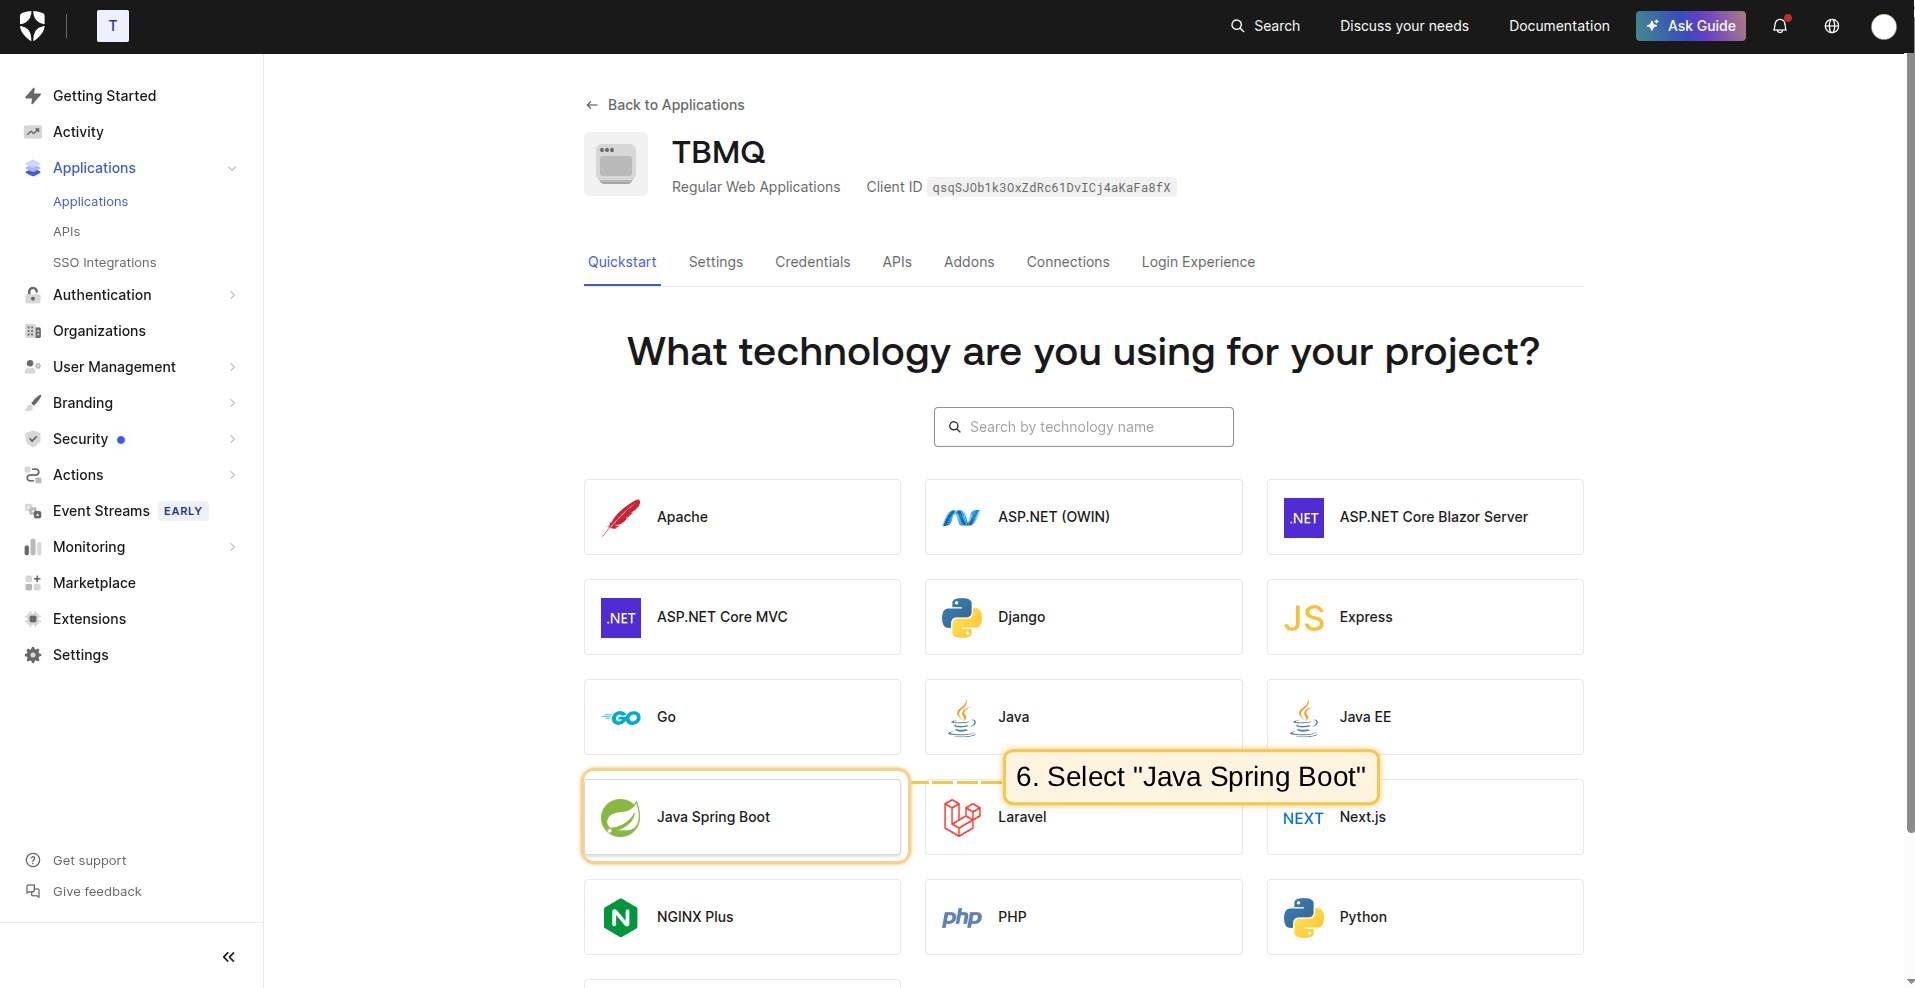Click the notifications bell icon
Viewport: 1915px width, 988px height.
point(1780,26)
